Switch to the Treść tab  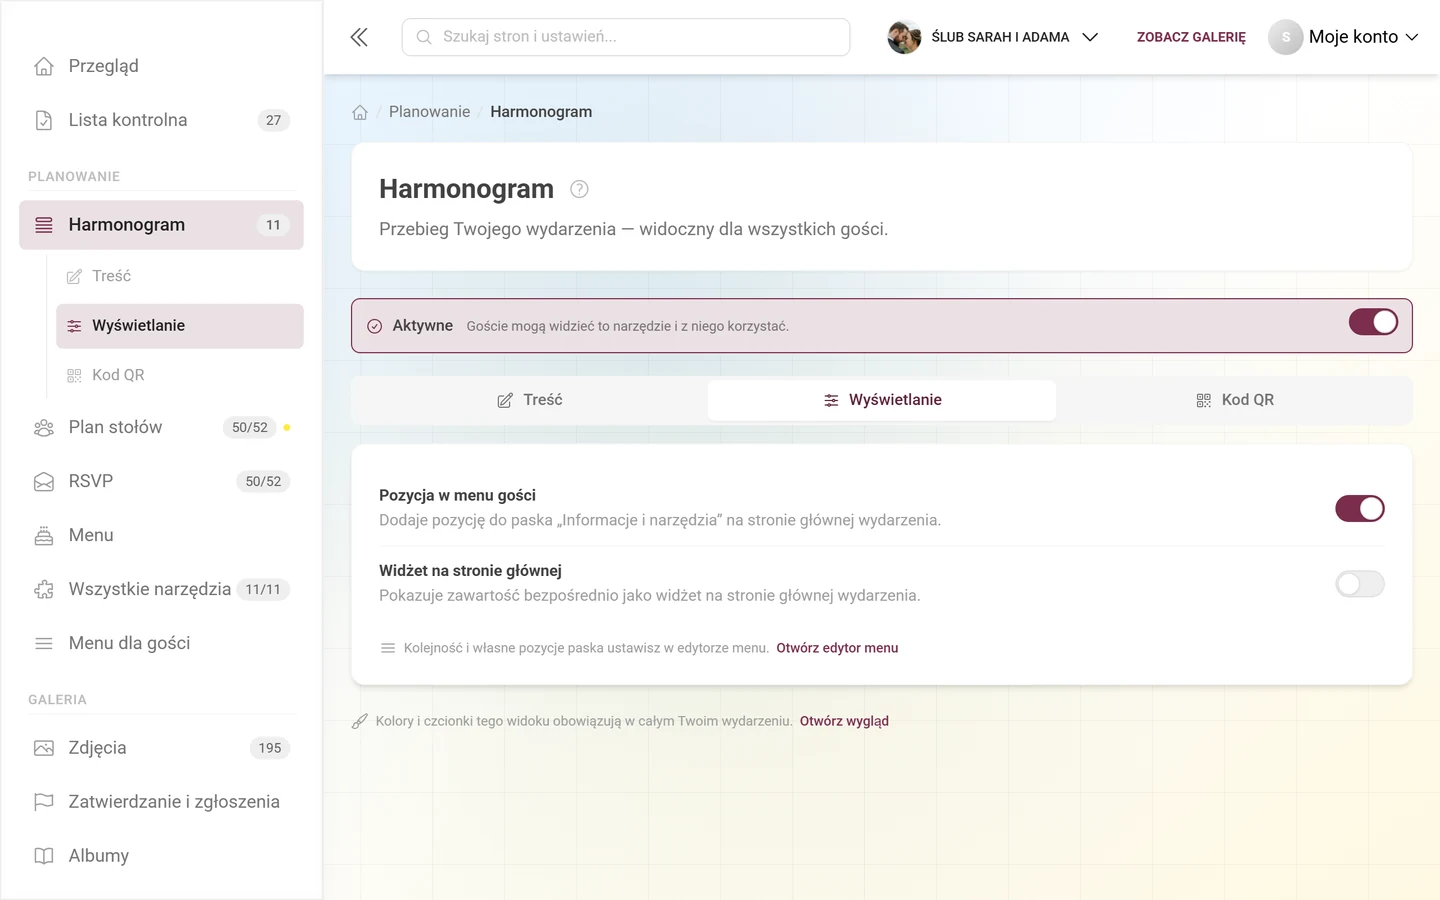tap(530, 400)
